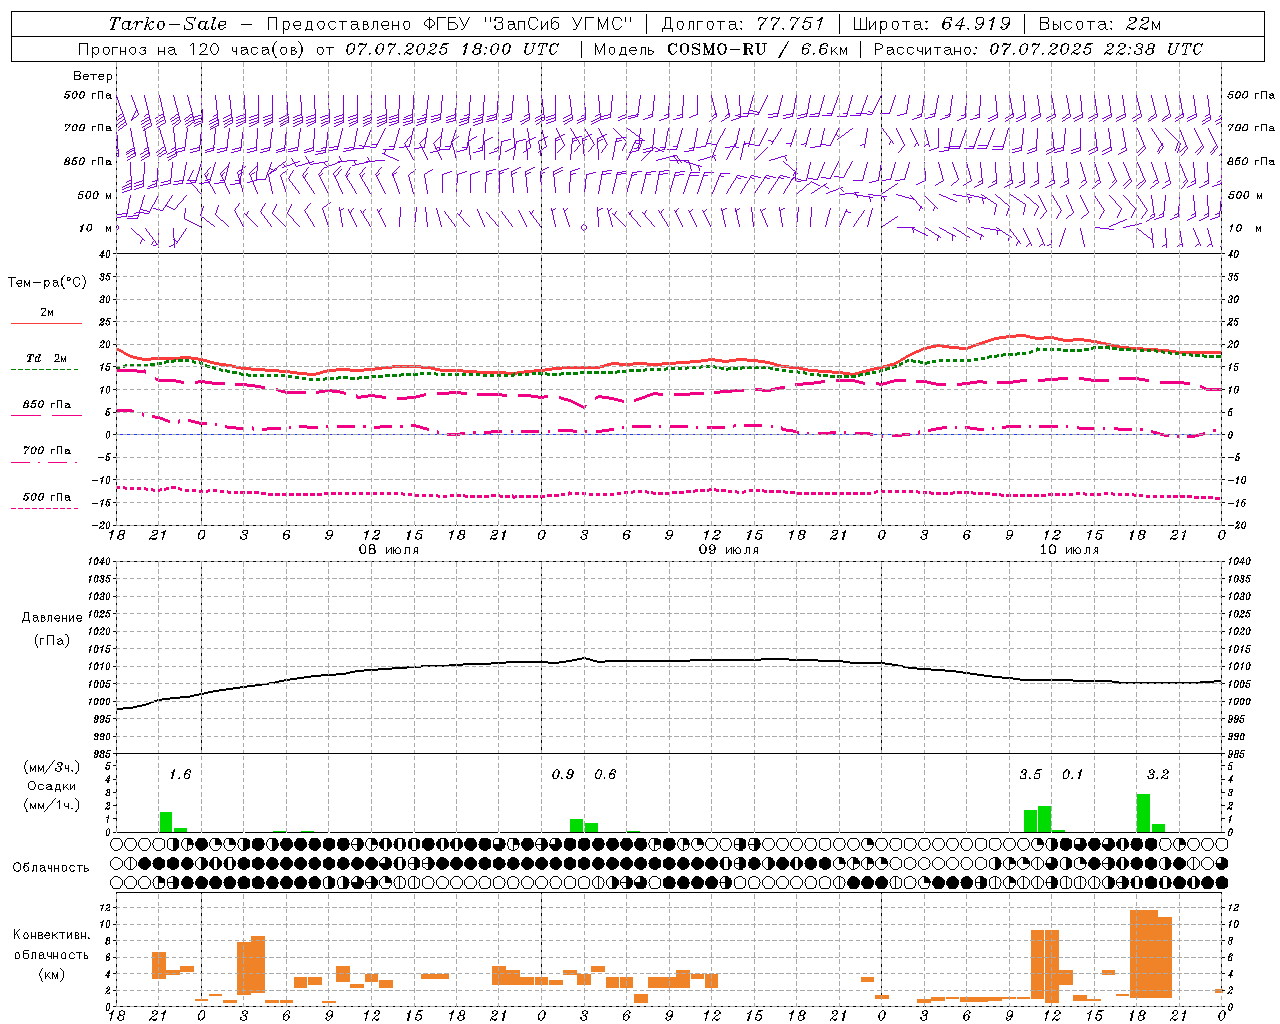Click the (мм/1ч.) unit label

coord(52,805)
